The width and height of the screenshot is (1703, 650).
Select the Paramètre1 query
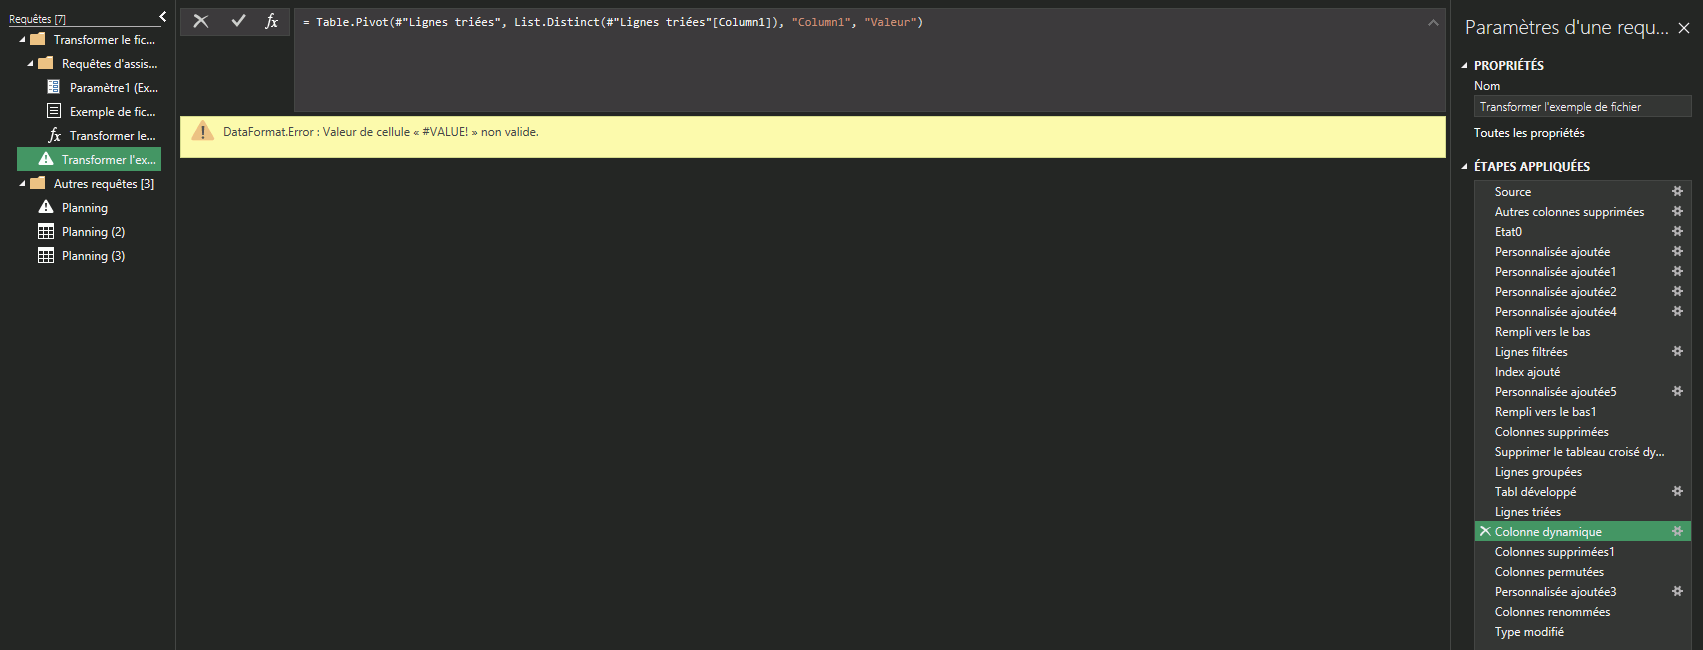point(113,88)
